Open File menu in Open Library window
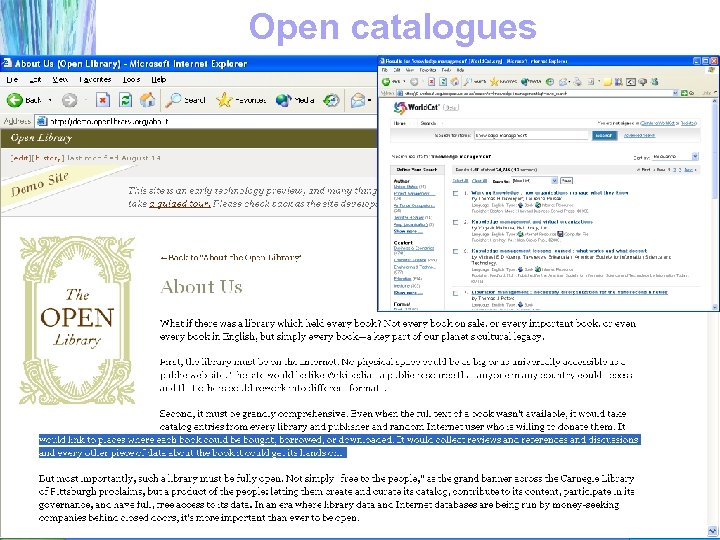This screenshot has width=720, height=540. point(12,79)
